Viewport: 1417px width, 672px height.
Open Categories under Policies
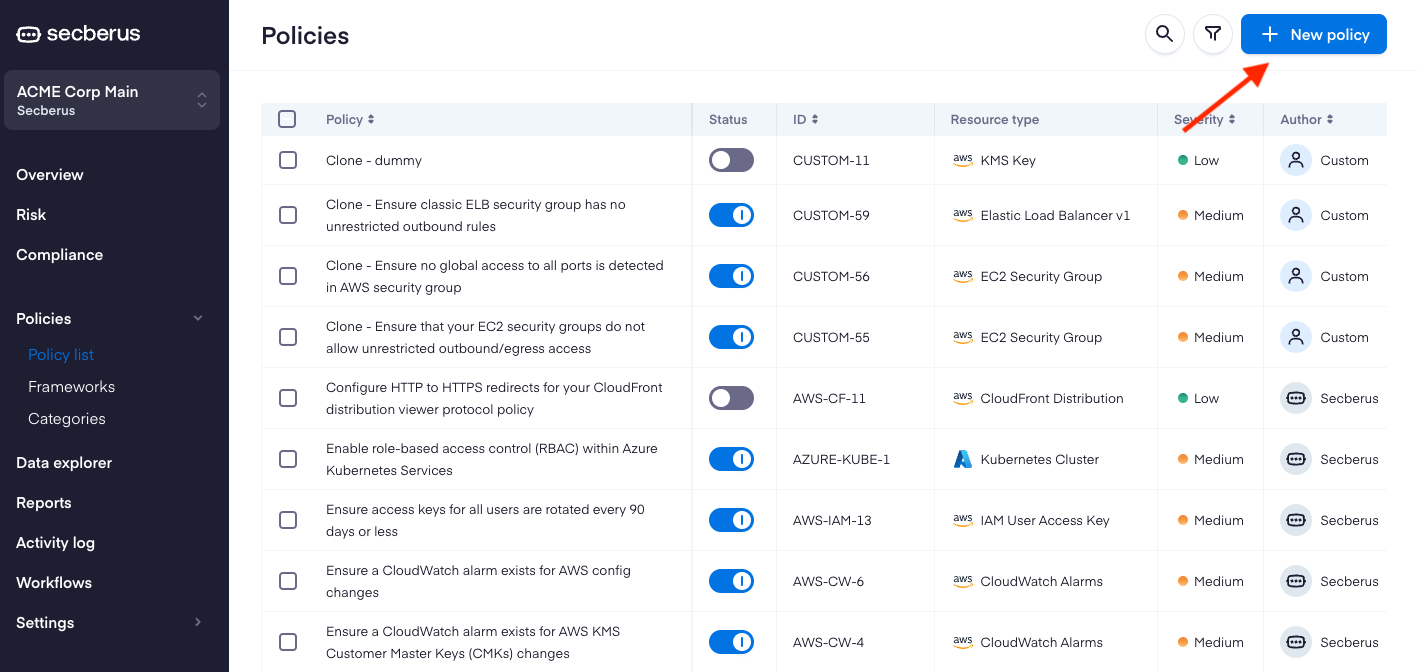[67, 418]
